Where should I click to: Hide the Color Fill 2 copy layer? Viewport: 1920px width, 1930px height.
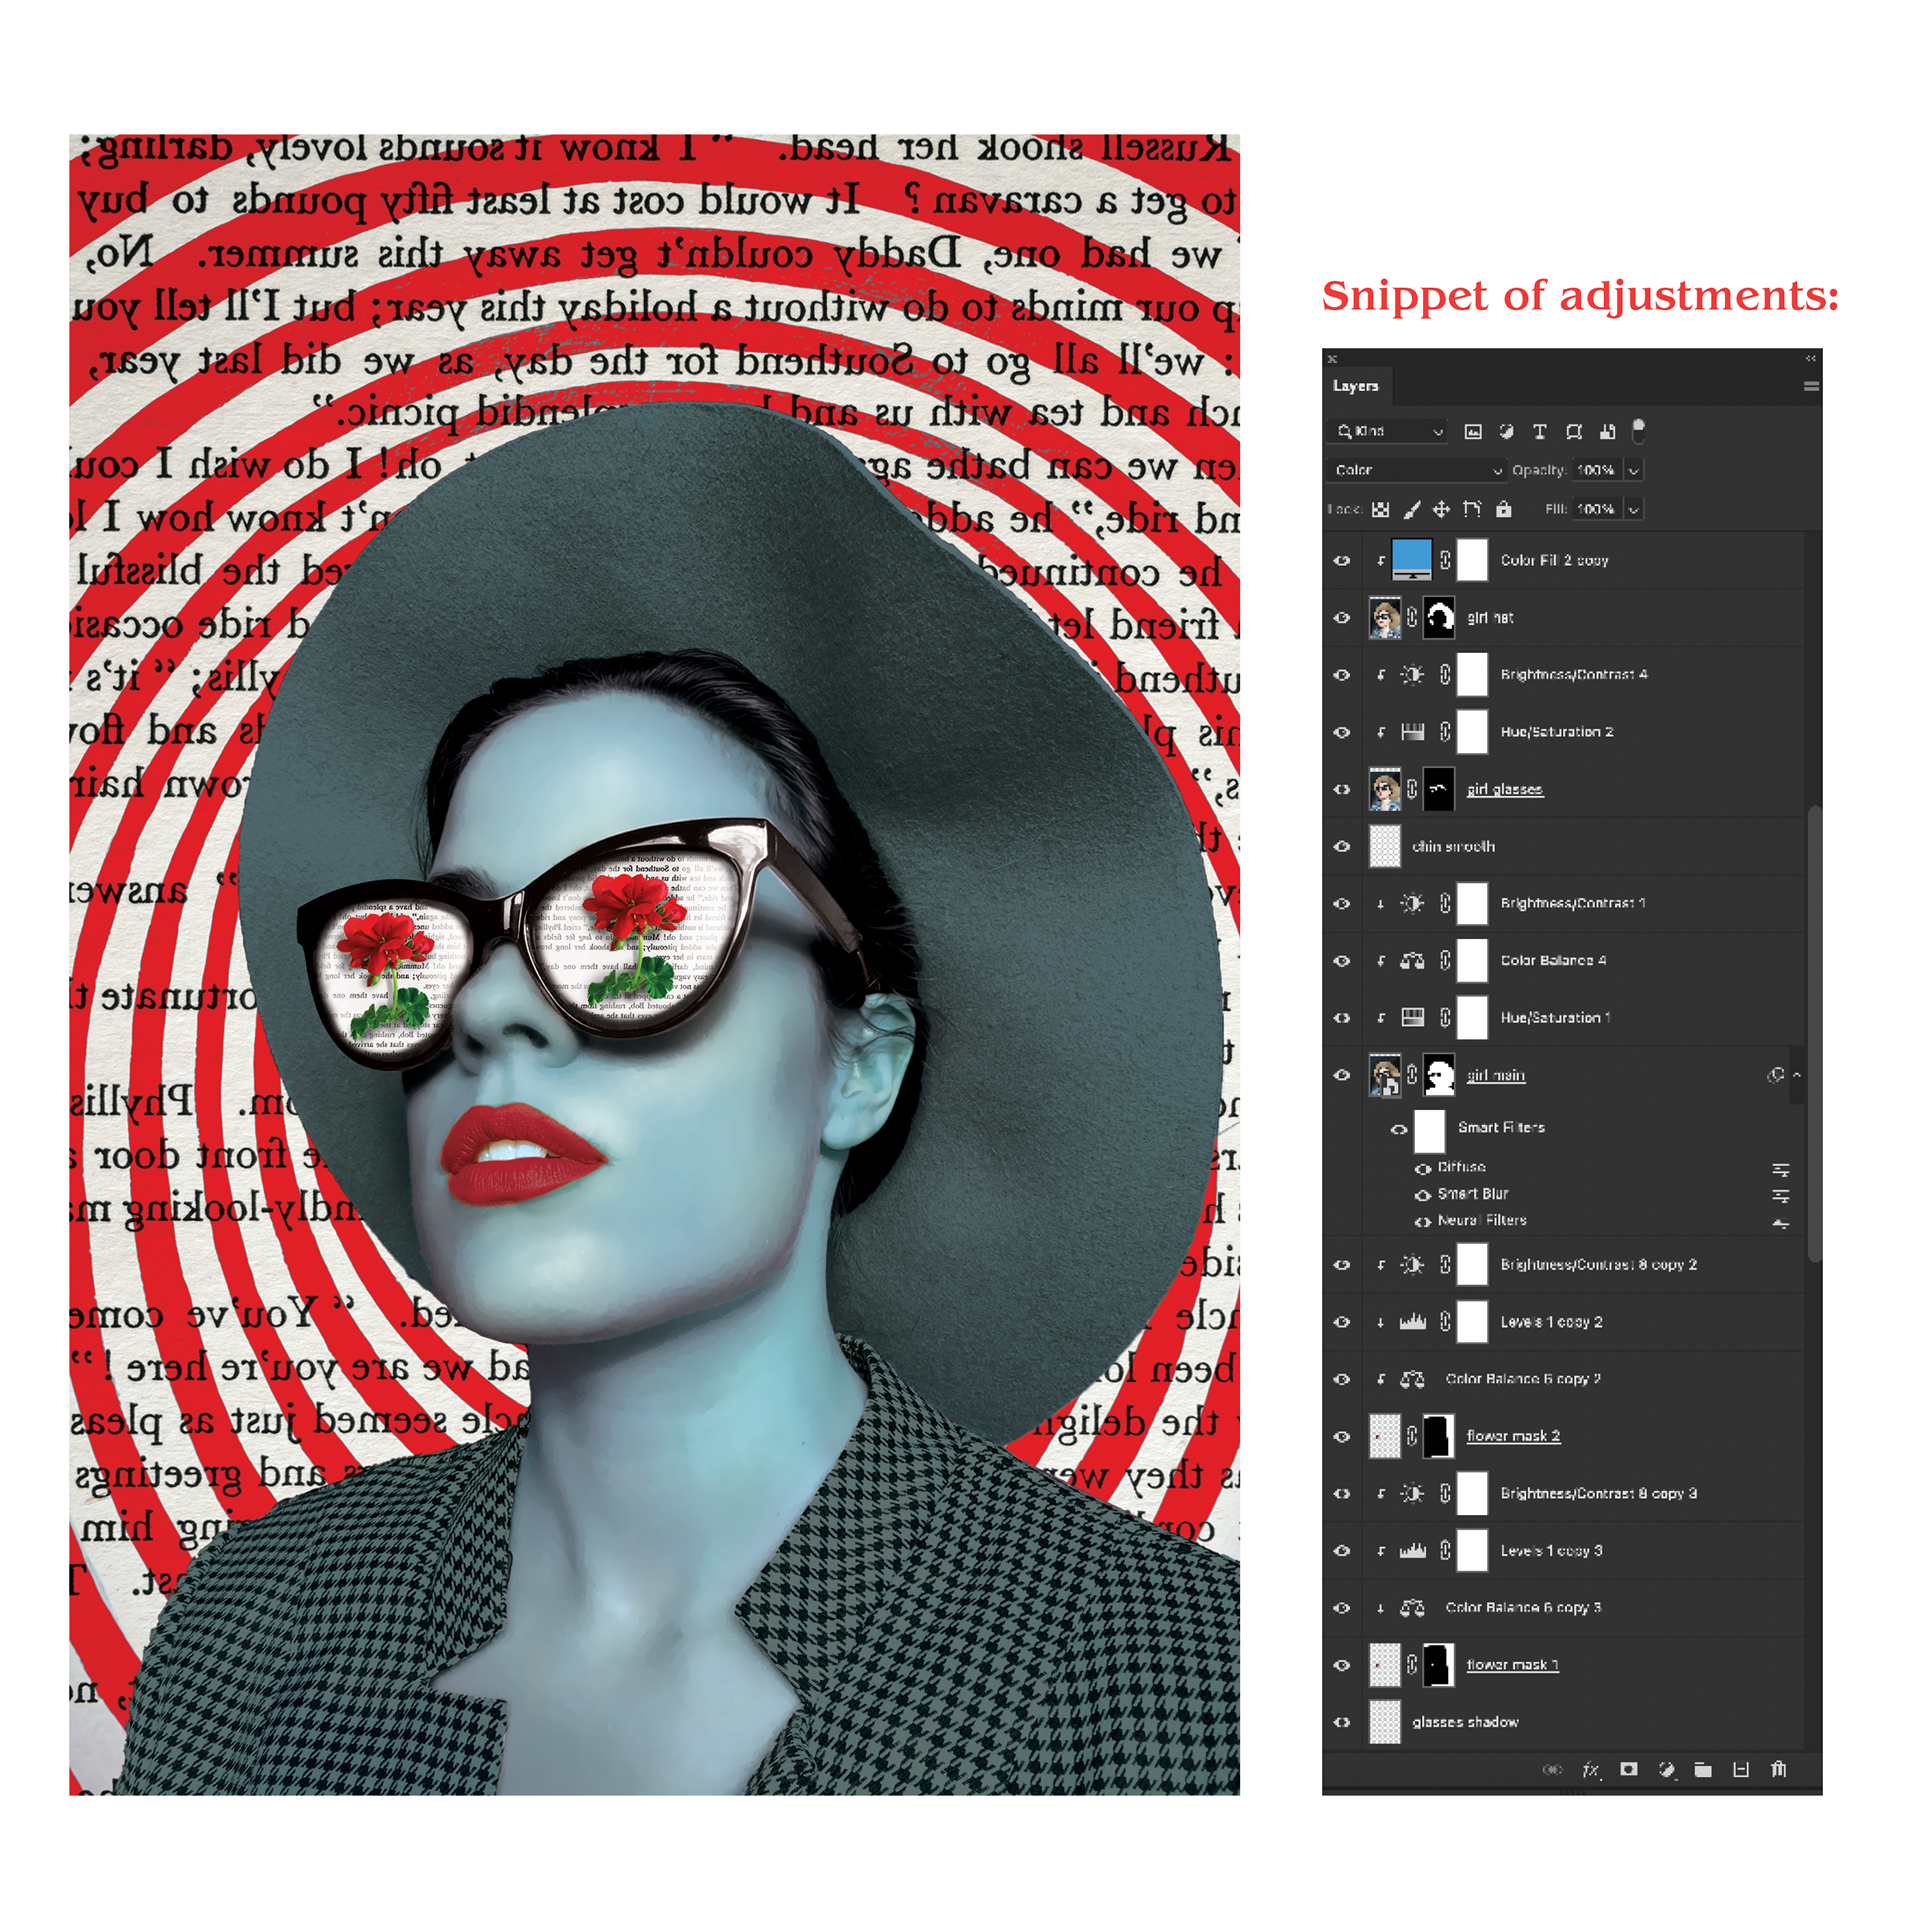pos(1342,561)
